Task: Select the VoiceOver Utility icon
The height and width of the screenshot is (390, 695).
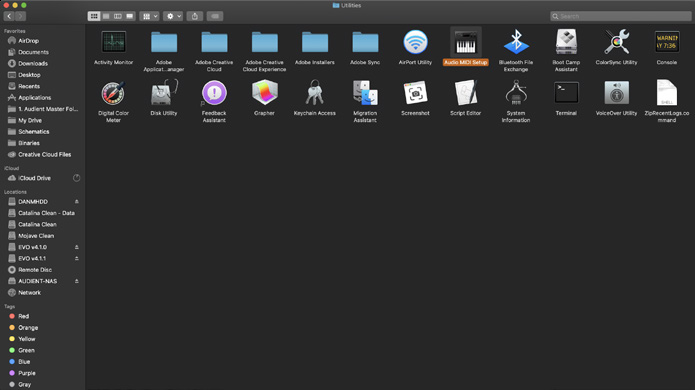Action: (x=617, y=93)
